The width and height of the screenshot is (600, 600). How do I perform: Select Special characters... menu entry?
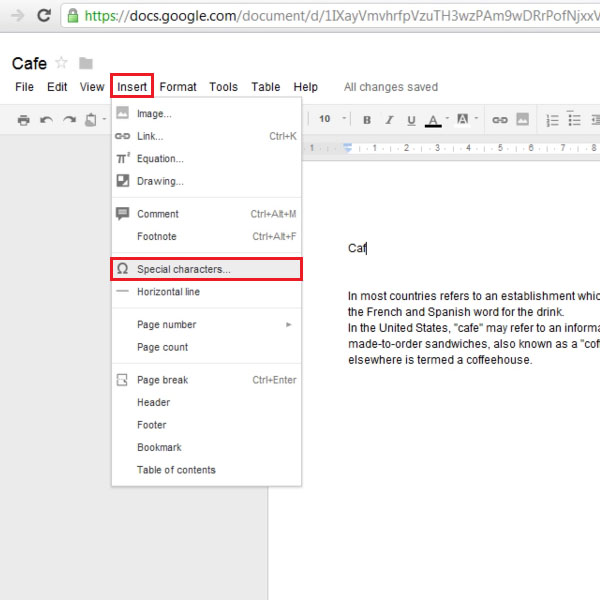tap(207, 269)
